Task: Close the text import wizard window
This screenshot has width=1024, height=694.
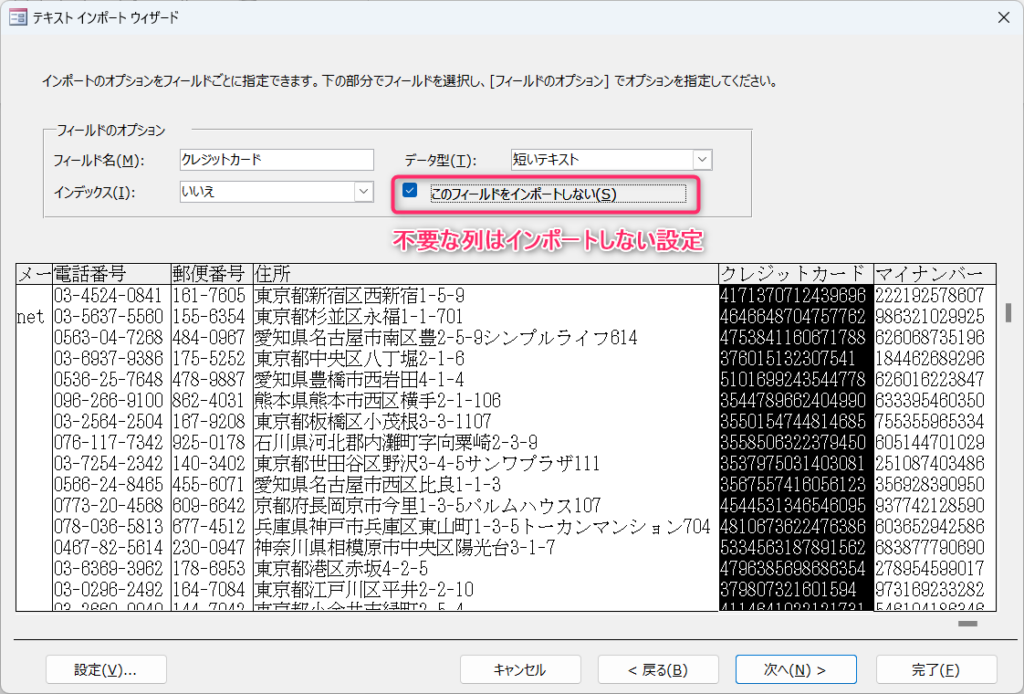Action: pyautogui.click(x=1004, y=18)
